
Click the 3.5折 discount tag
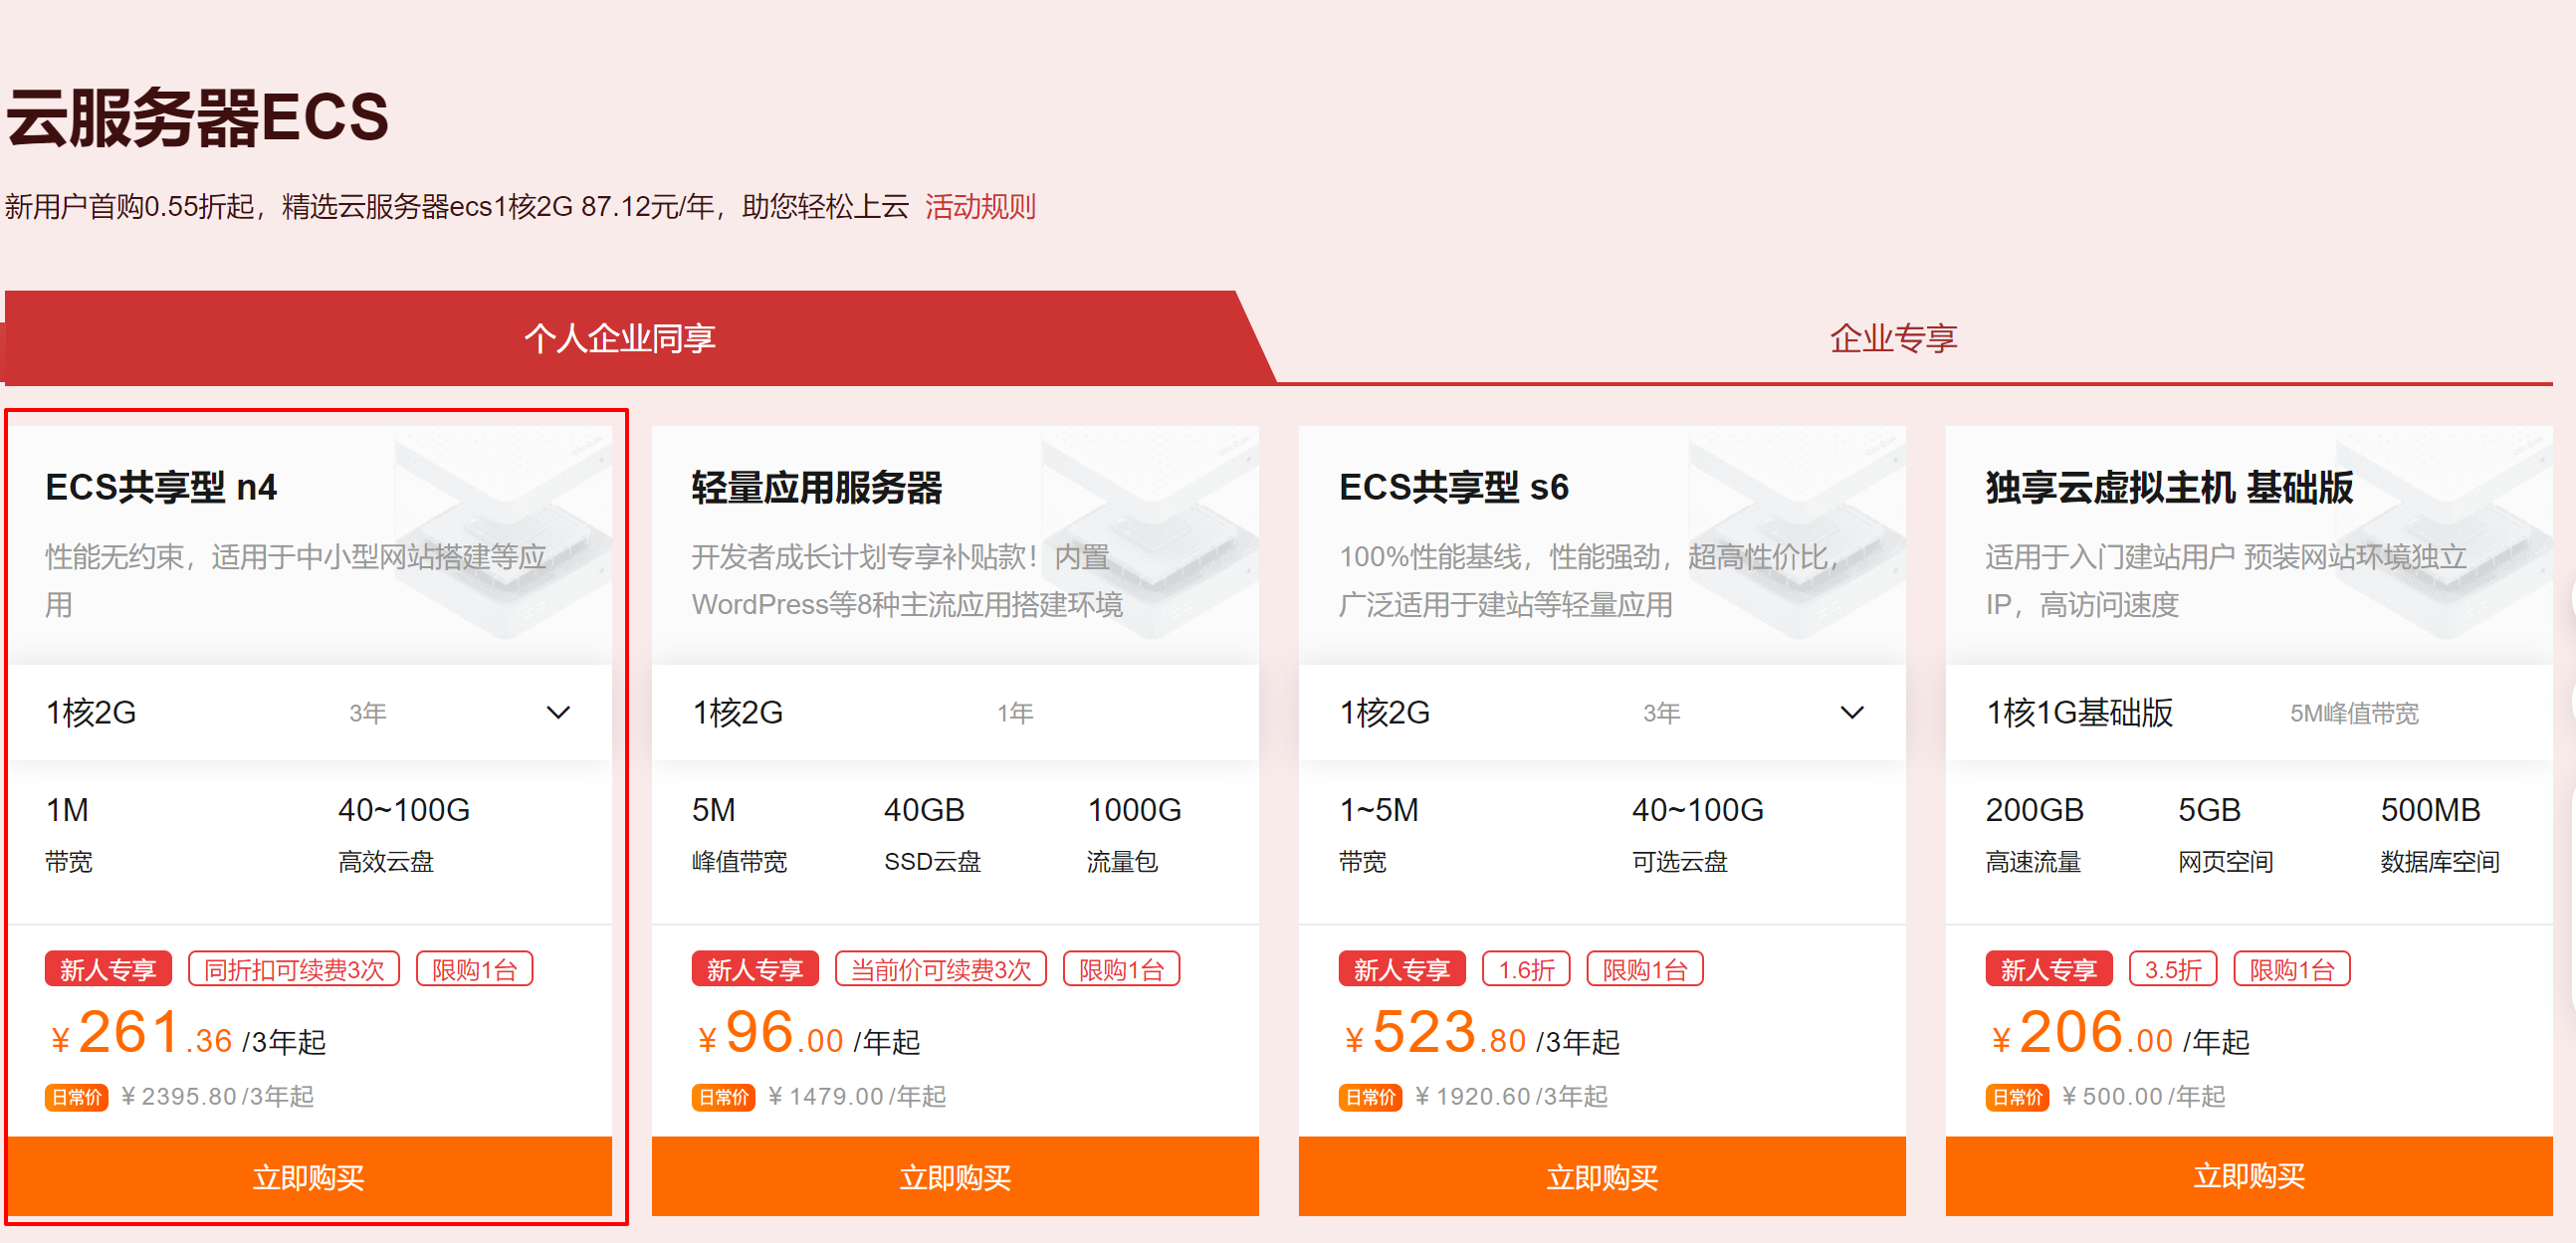[x=2173, y=969]
